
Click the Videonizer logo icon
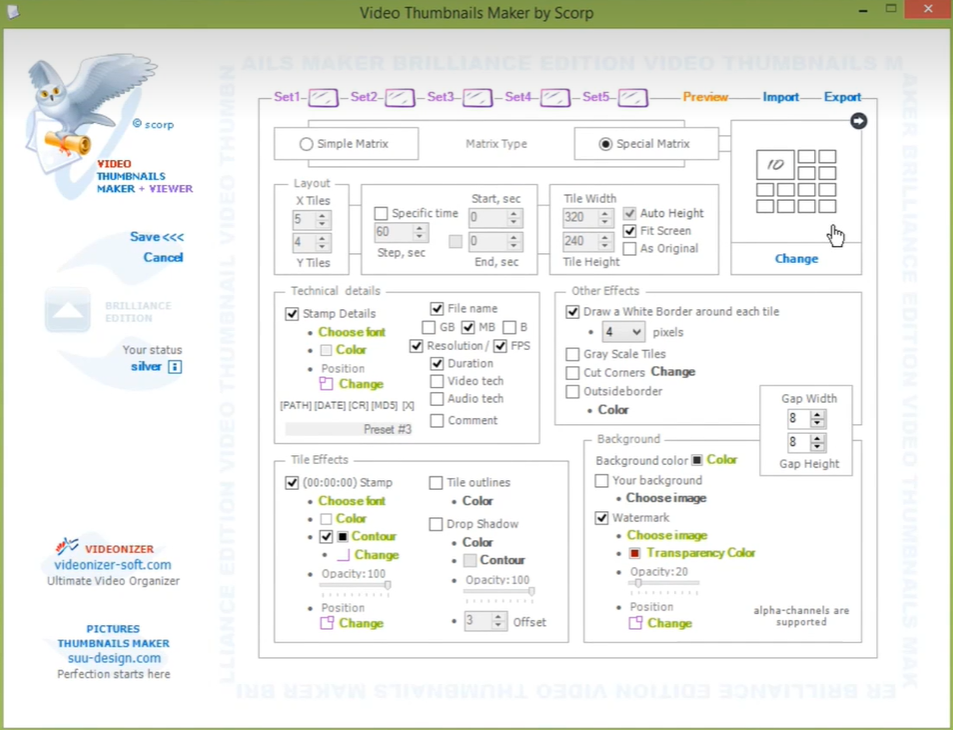coord(67,546)
